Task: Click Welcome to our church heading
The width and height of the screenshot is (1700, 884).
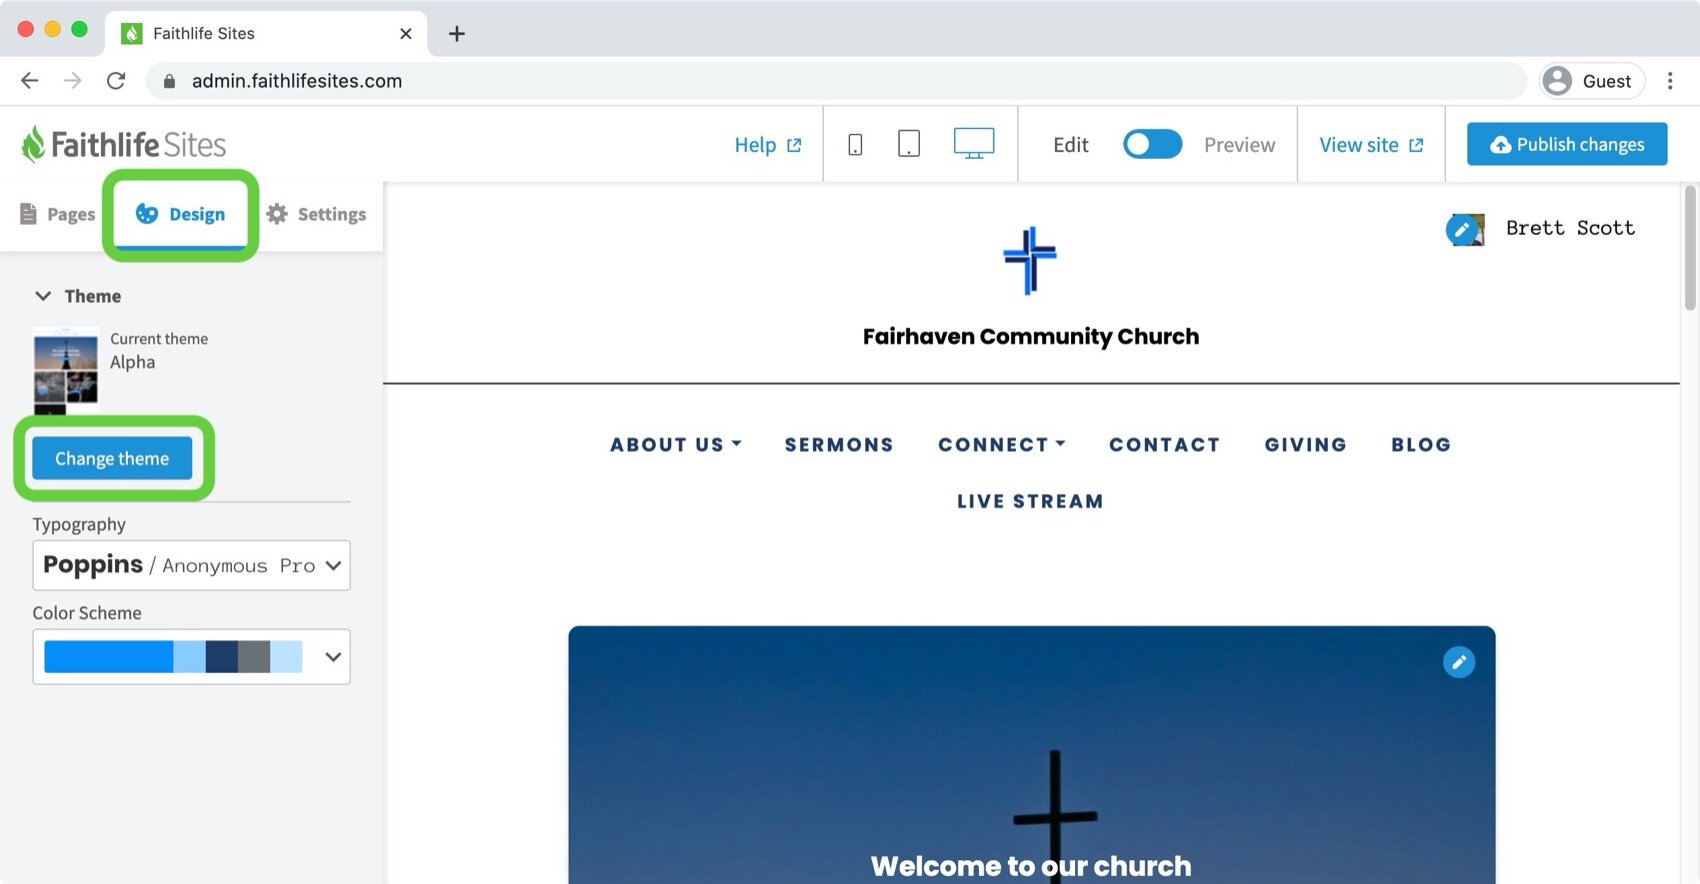Action: coord(1031,865)
